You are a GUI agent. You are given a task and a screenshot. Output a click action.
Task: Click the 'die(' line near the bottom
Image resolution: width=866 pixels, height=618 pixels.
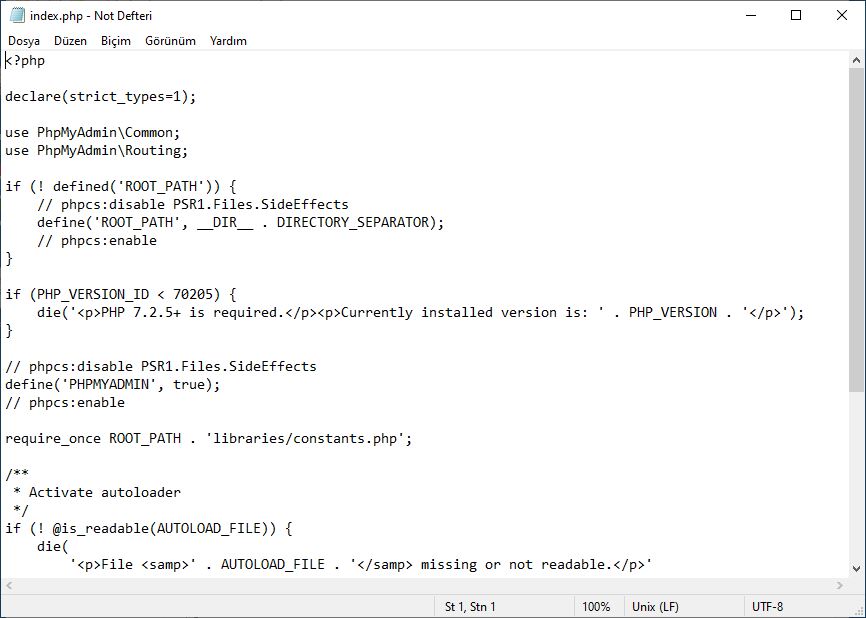52,546
